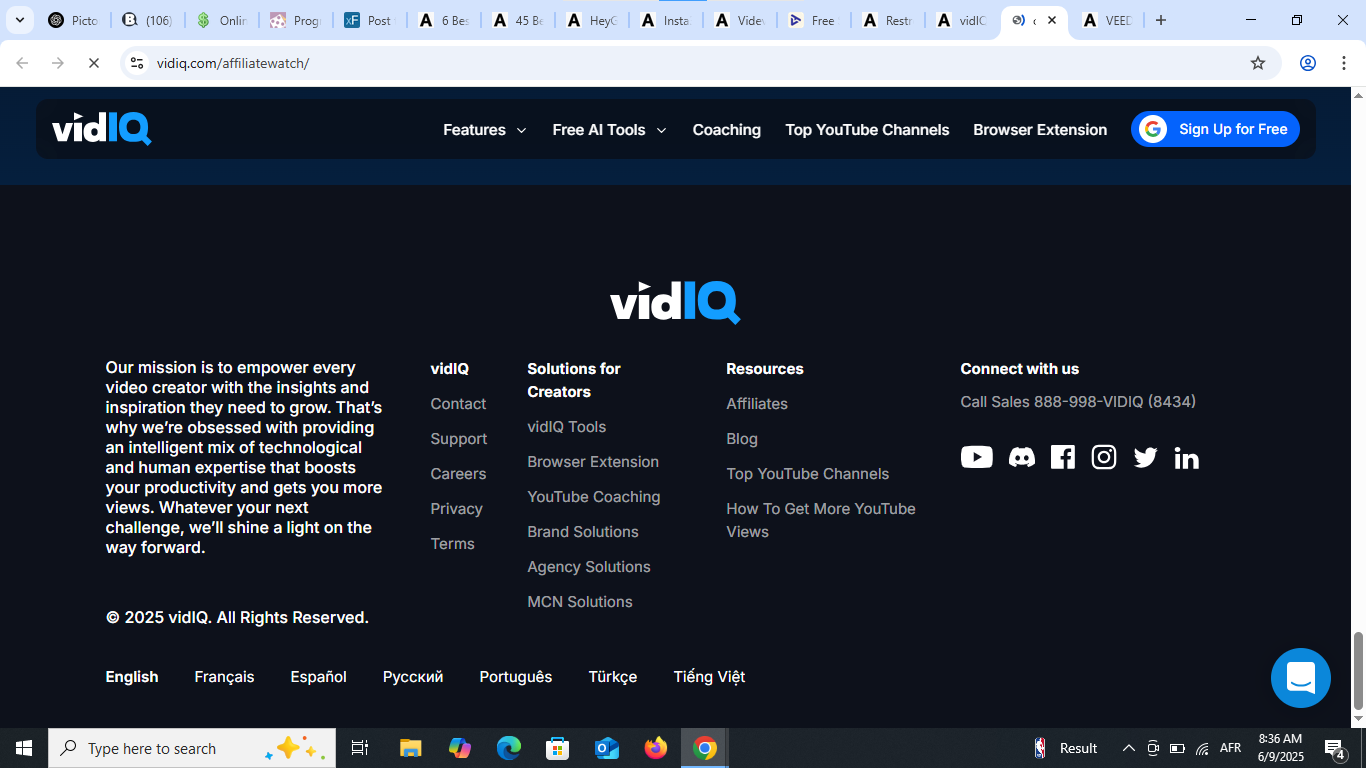Open vidIQ Tools footer link
This screenshot has height=768, width=1366.
click(567, 427)
